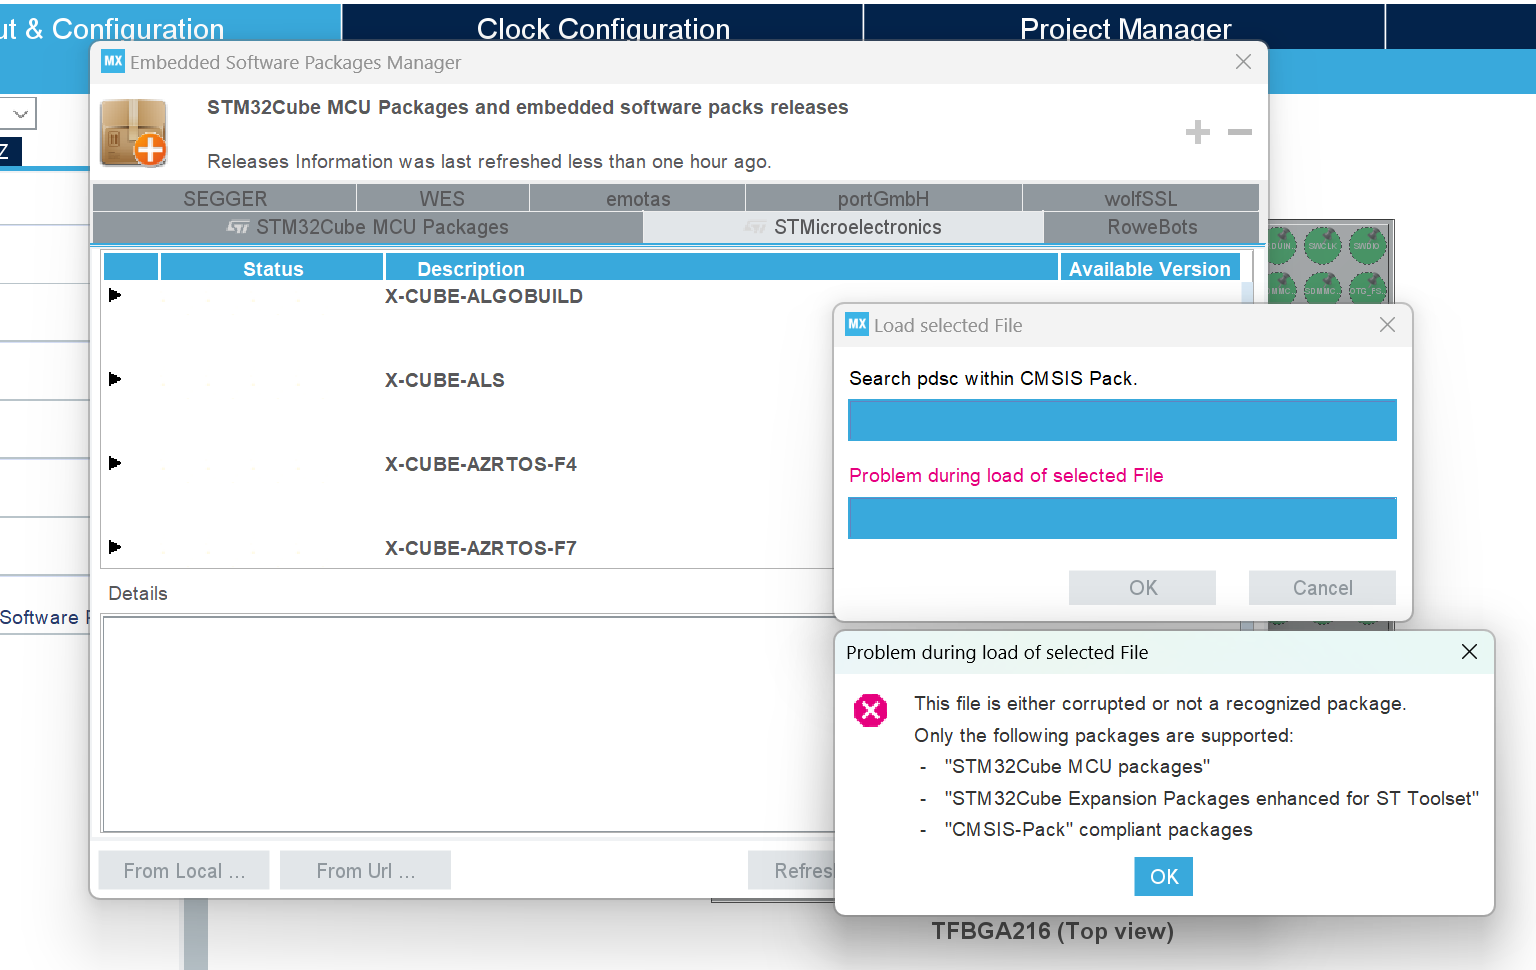Dismiss the corrupted file error with OK
This screenshot has height=970, width=1536.
coord(1163,876)
